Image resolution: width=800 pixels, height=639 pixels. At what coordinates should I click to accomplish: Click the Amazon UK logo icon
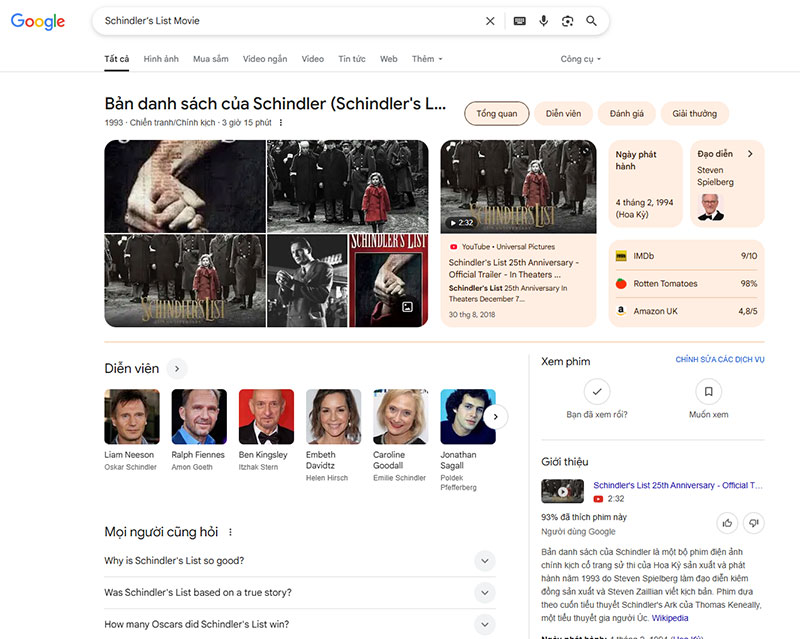(x=621, y=311)
